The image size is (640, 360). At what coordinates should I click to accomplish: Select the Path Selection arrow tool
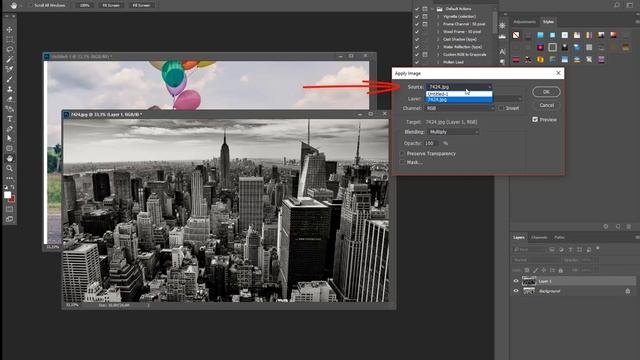9,138
